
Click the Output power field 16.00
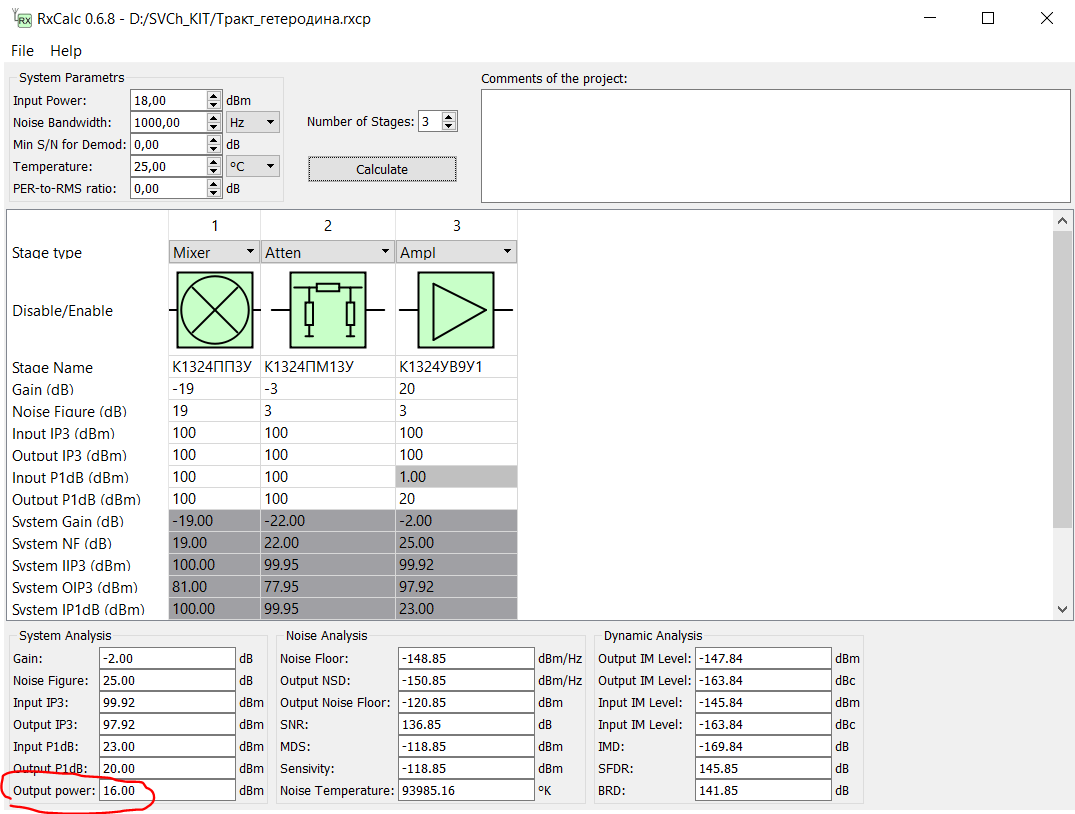pyautogui.click(x=167, y=791)
